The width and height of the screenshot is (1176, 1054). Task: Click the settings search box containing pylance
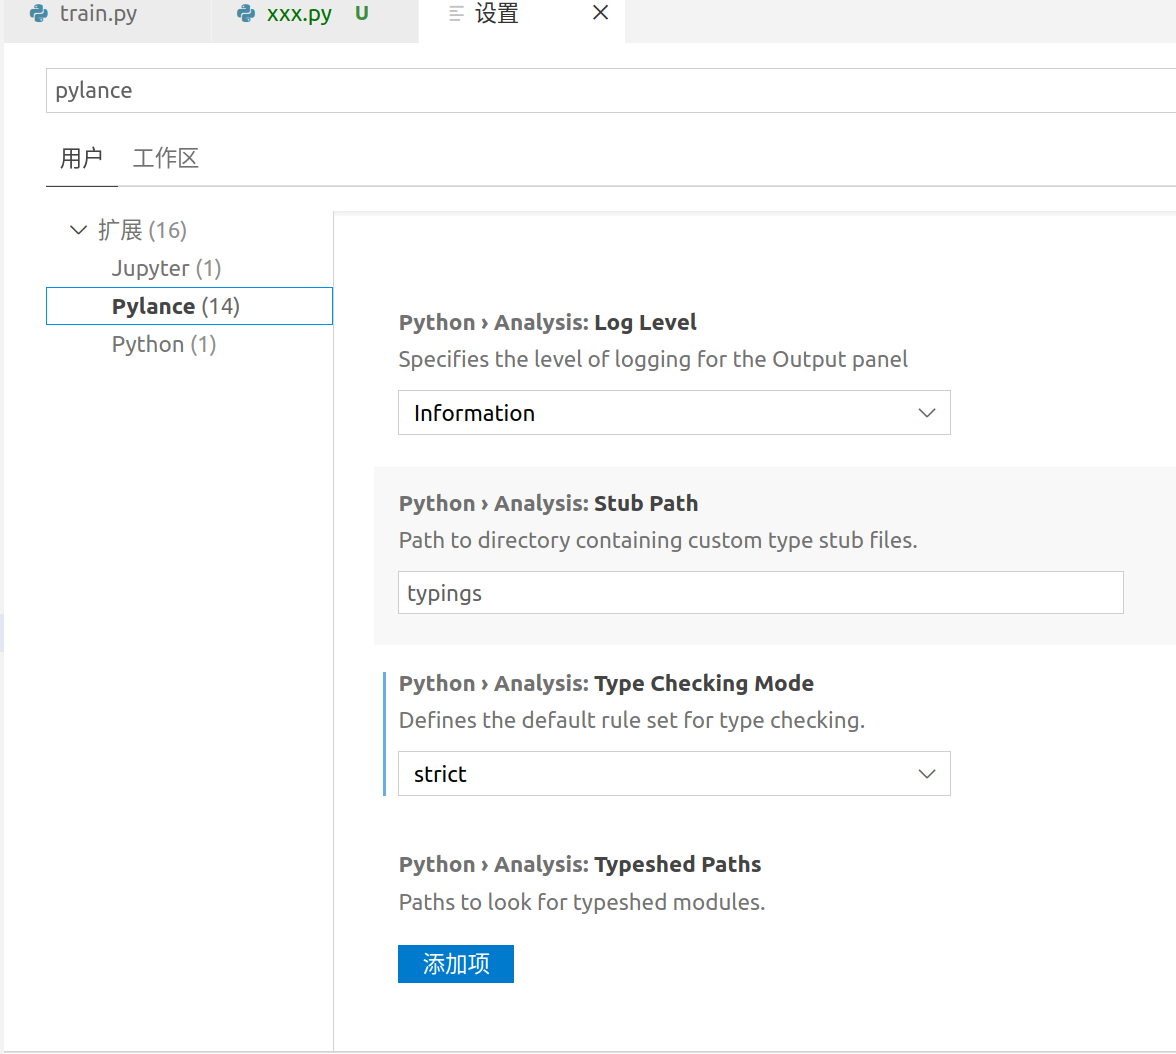tap(600, 91)
